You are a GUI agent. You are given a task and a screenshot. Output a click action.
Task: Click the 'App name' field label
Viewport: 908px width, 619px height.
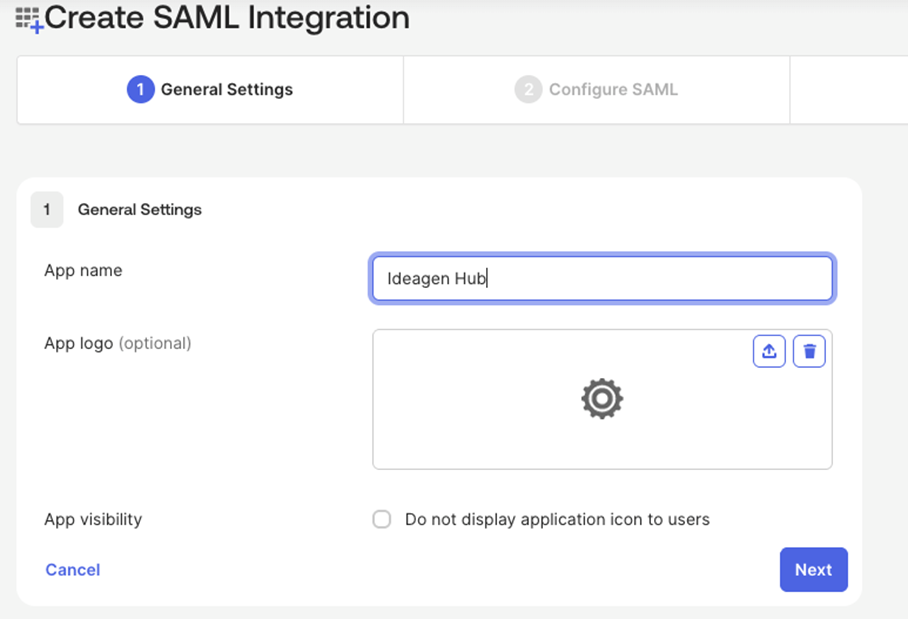(83, 271)
